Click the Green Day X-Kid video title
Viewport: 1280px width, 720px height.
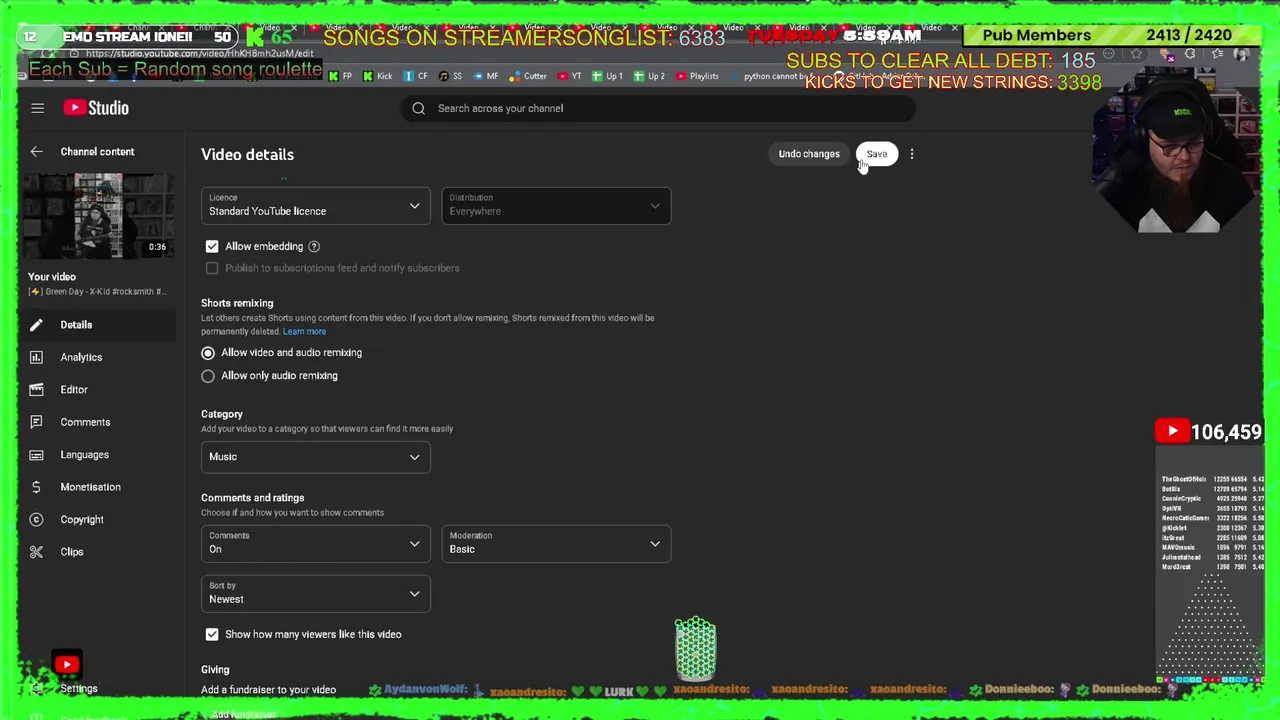(97, 292)
